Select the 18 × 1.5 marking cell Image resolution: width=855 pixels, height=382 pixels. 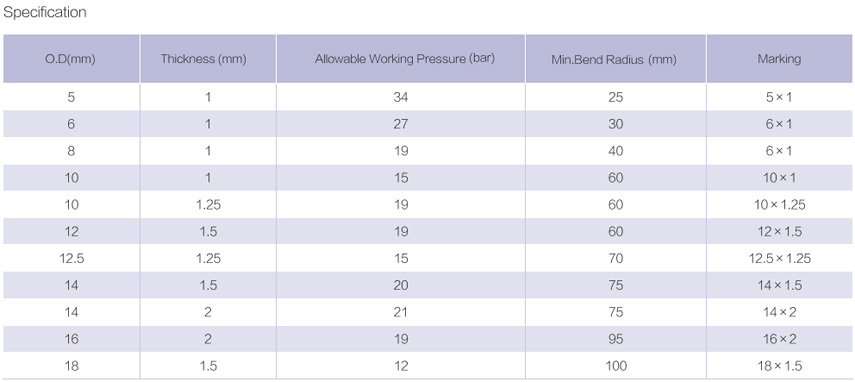tap(779, 366)
